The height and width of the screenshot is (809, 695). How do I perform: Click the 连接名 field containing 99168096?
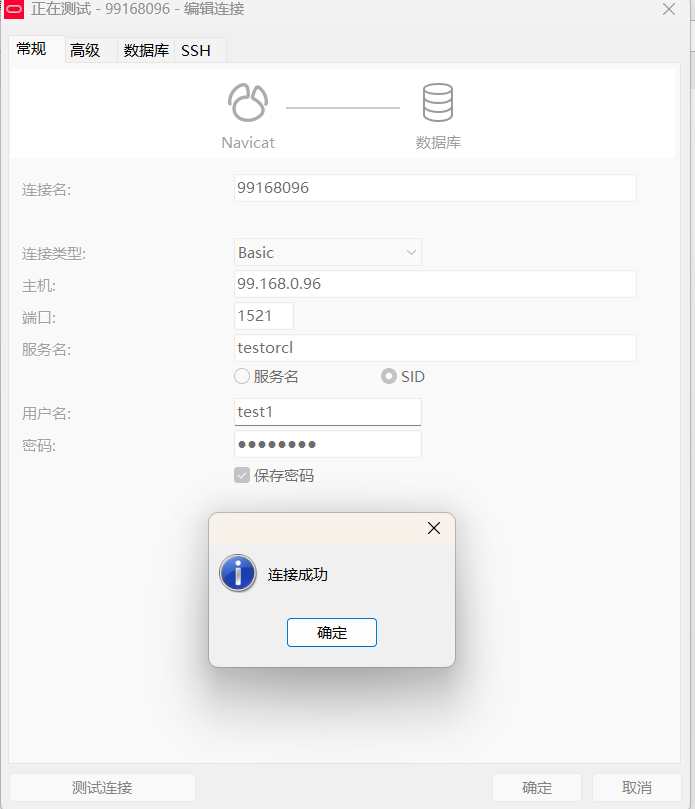[435, 188]
